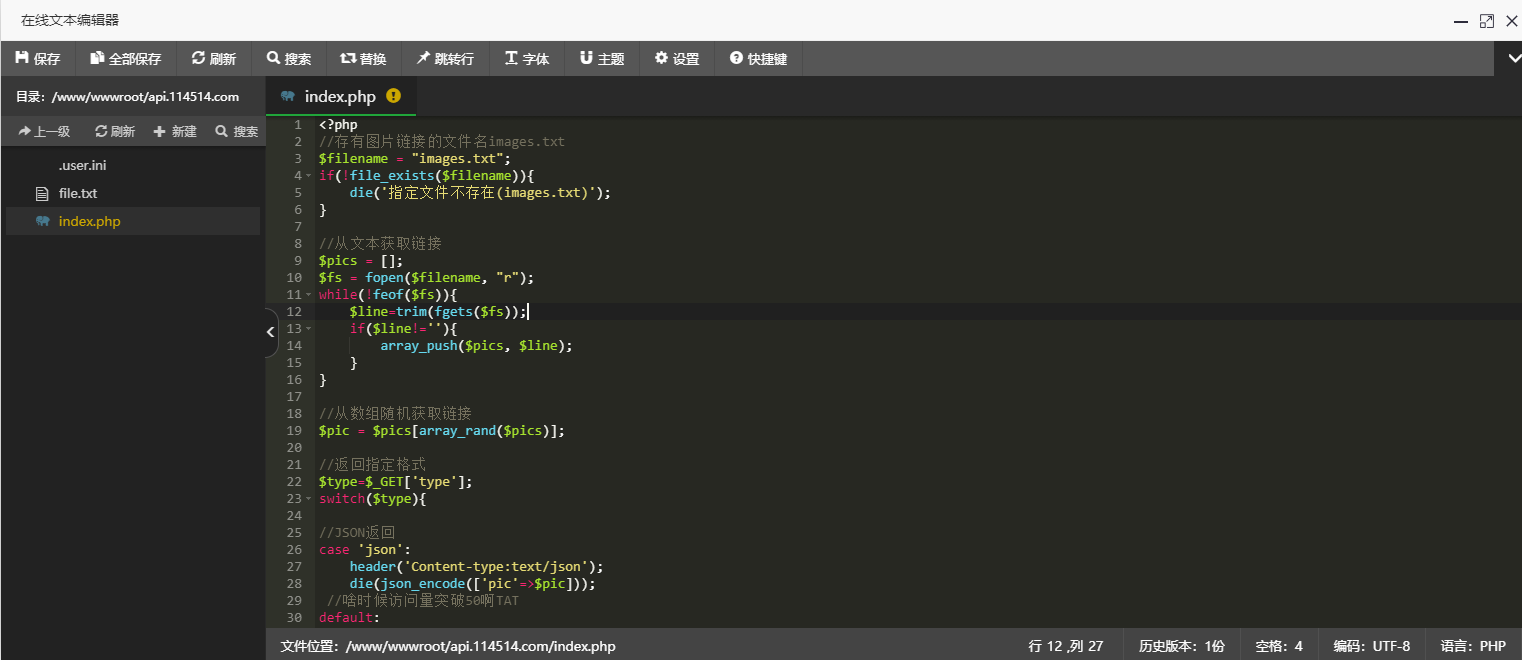The image size is (1522, 660).
Task: Click the $pic = $pics[array_rand($pics)] line
Action: point(442,431)
